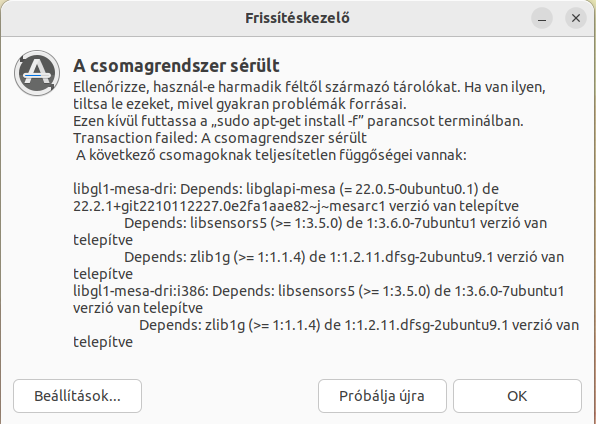Confirm the error with OK
Viewport: 596px width, 424px height.
(x=517, y=396)
